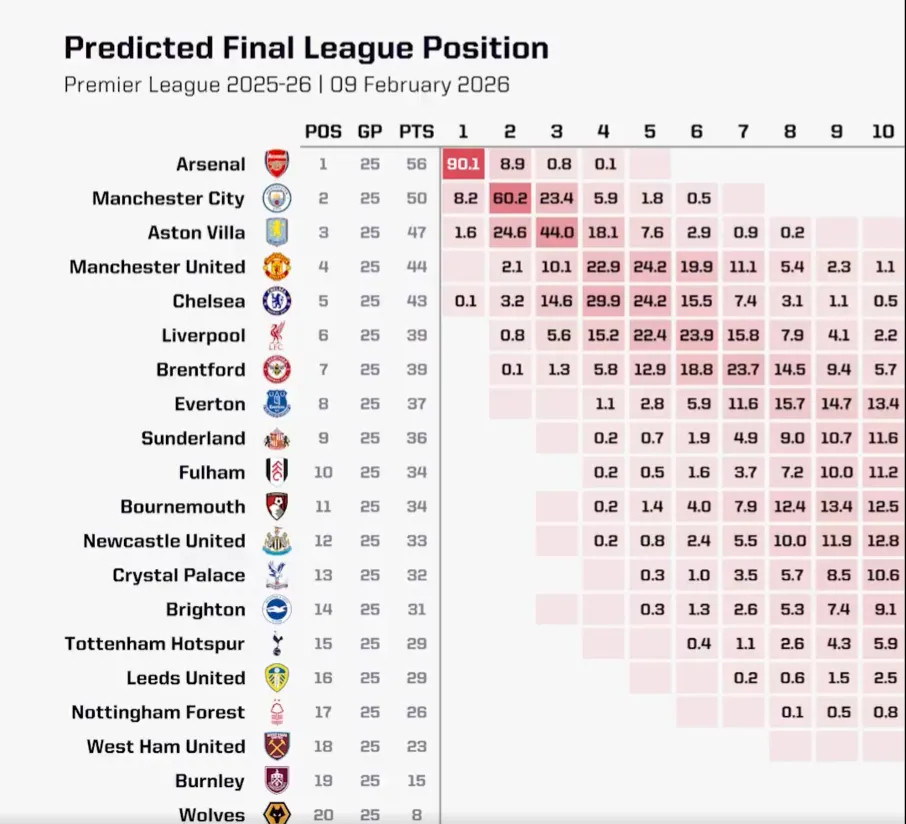Screen dimensions: 906x824
Task: Click Manchester City's 60.2 probability cell
Action: click(x=510, y=198)
